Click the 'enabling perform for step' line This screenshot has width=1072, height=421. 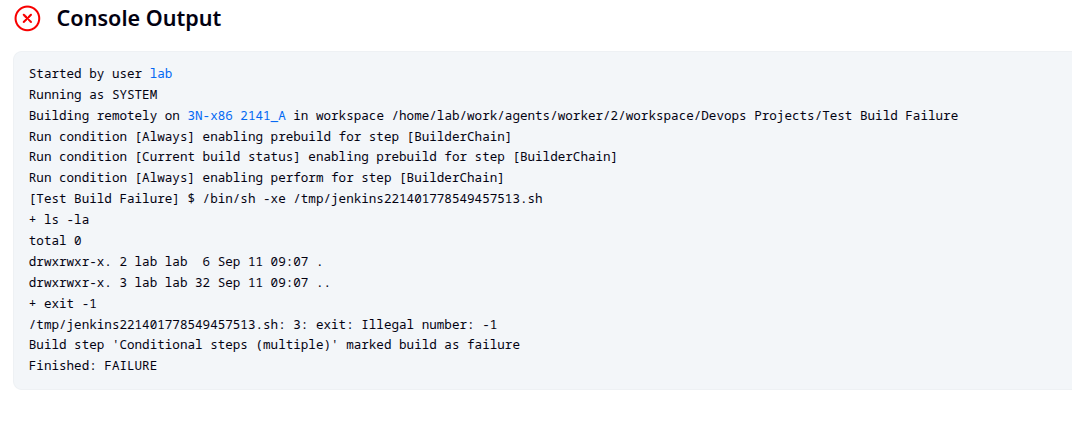click(x=266, y=178)
